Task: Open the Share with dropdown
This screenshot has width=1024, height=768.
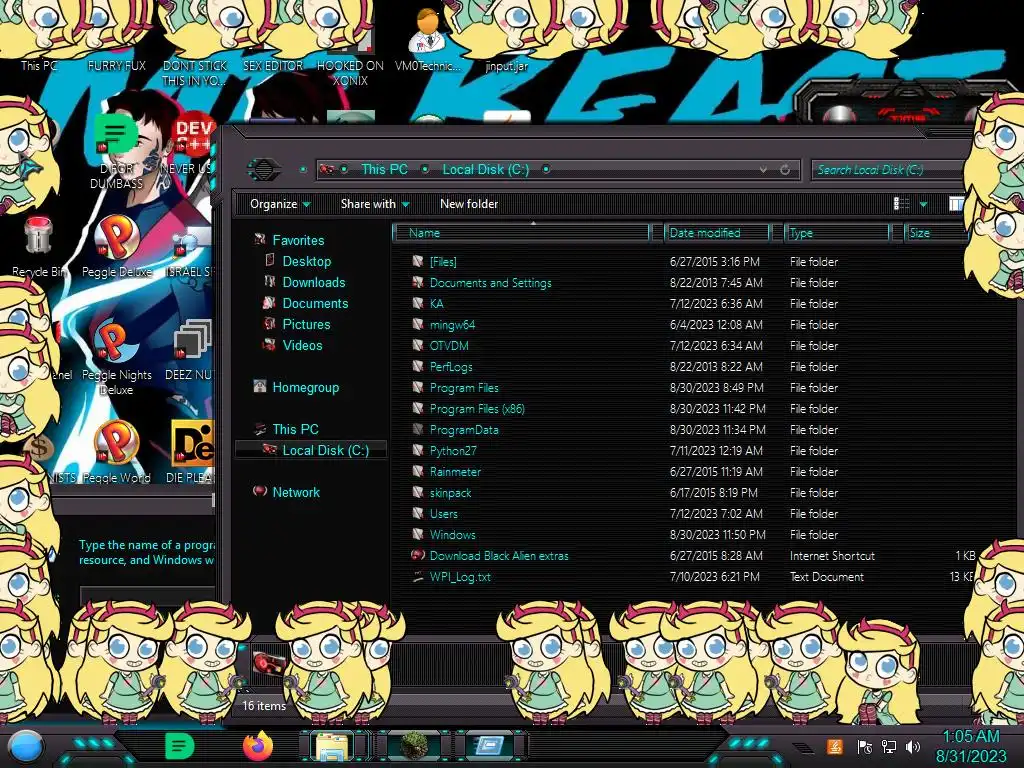Action: [375, 204]
